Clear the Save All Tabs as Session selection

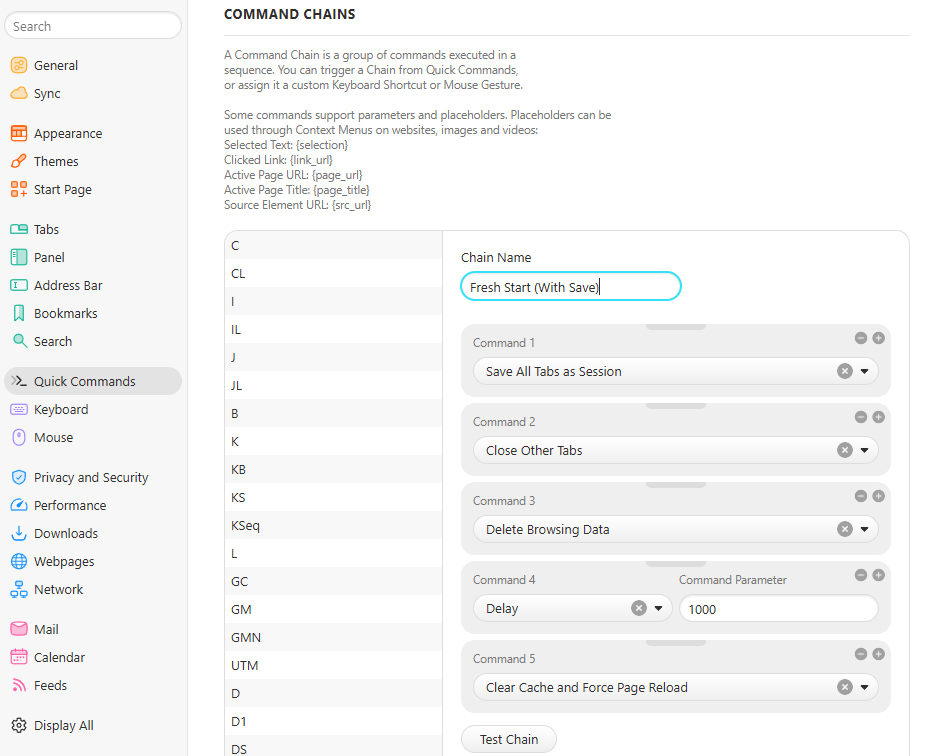coord(844,371)
